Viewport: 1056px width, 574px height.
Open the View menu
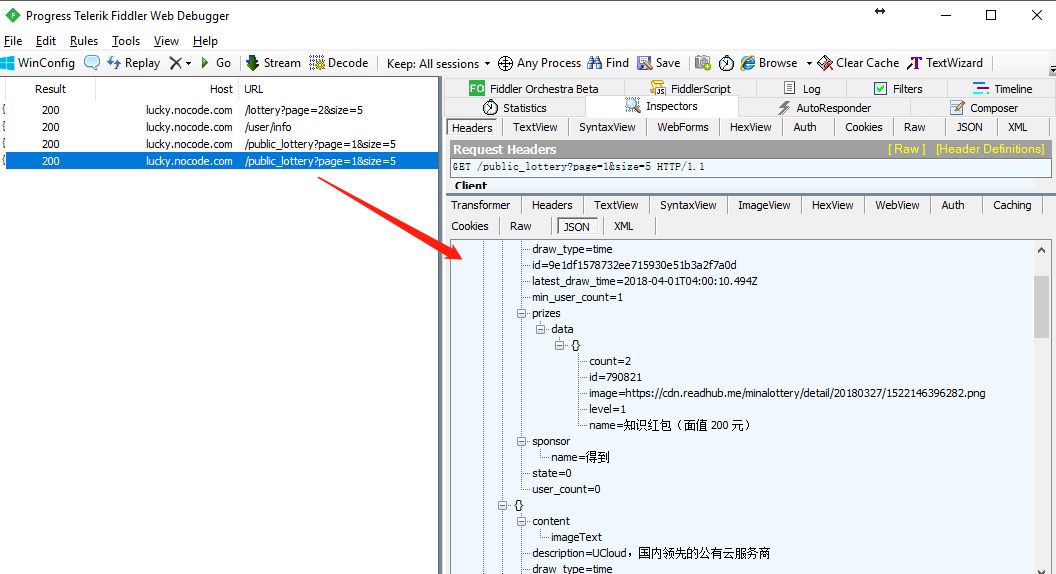tap(166, 40)
